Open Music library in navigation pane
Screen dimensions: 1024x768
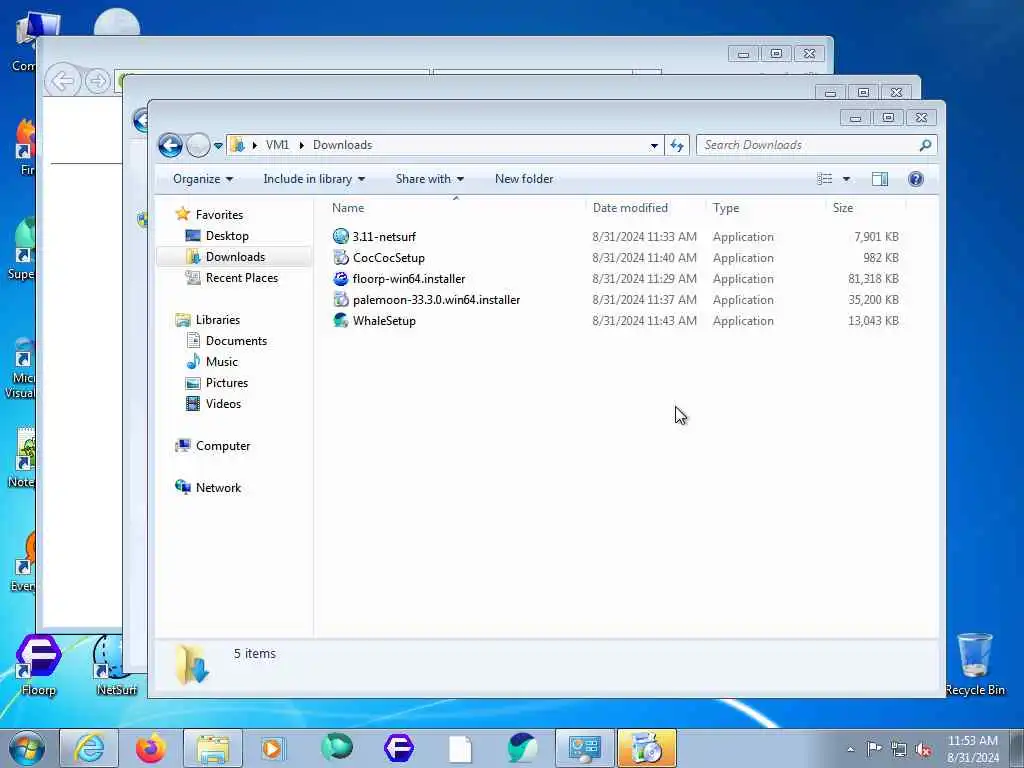[x=221, y=361]
